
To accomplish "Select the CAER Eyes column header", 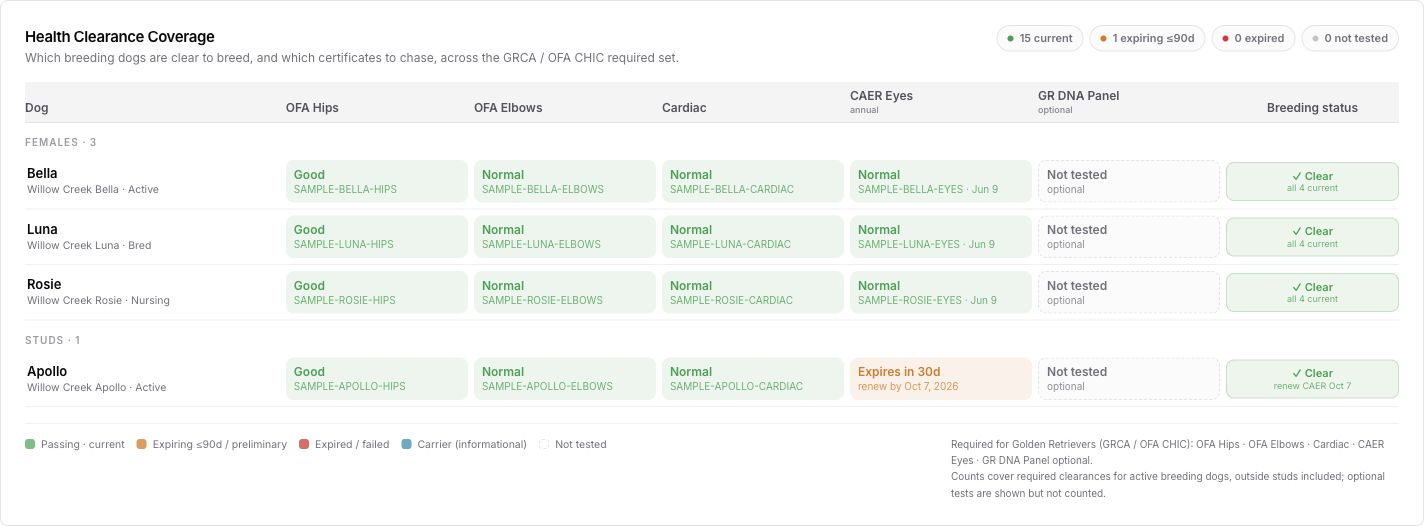I will (x=881, y=96).
